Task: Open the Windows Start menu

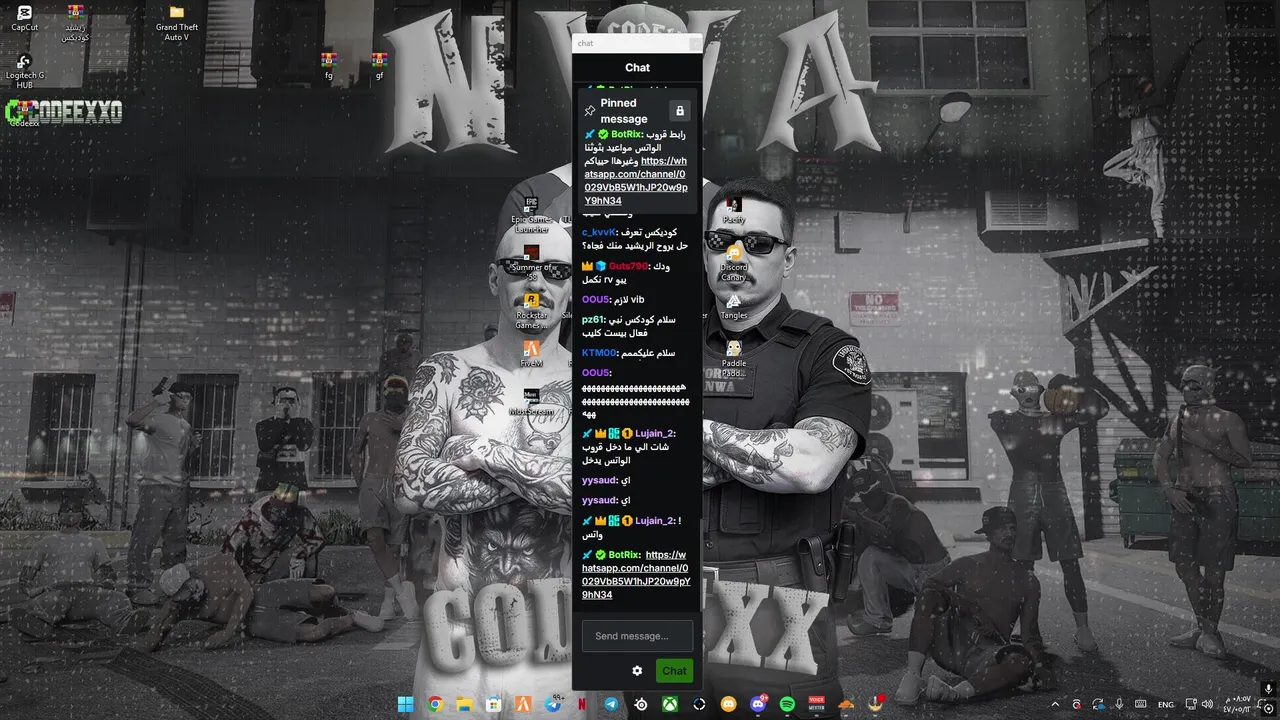Action: click(x=406, y=704)
